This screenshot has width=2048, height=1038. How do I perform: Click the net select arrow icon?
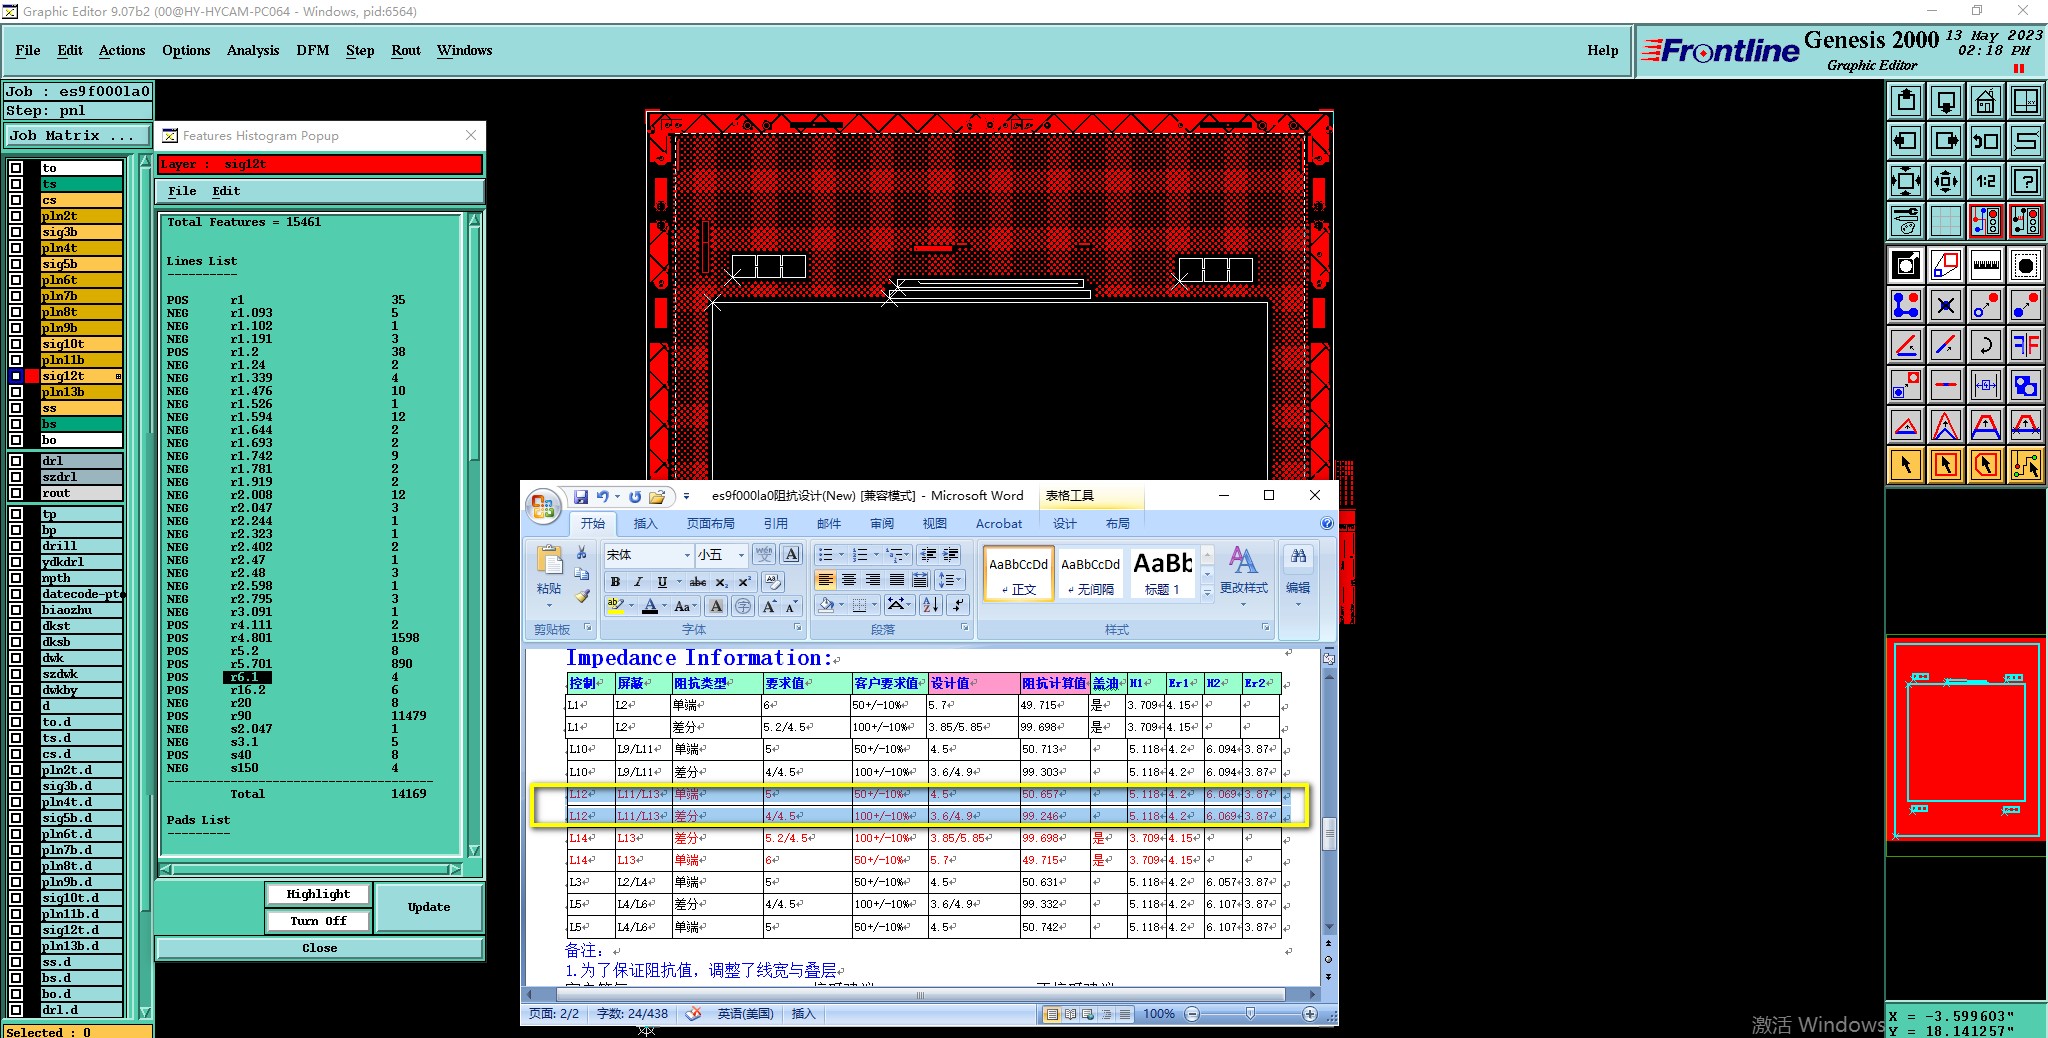2025,465
